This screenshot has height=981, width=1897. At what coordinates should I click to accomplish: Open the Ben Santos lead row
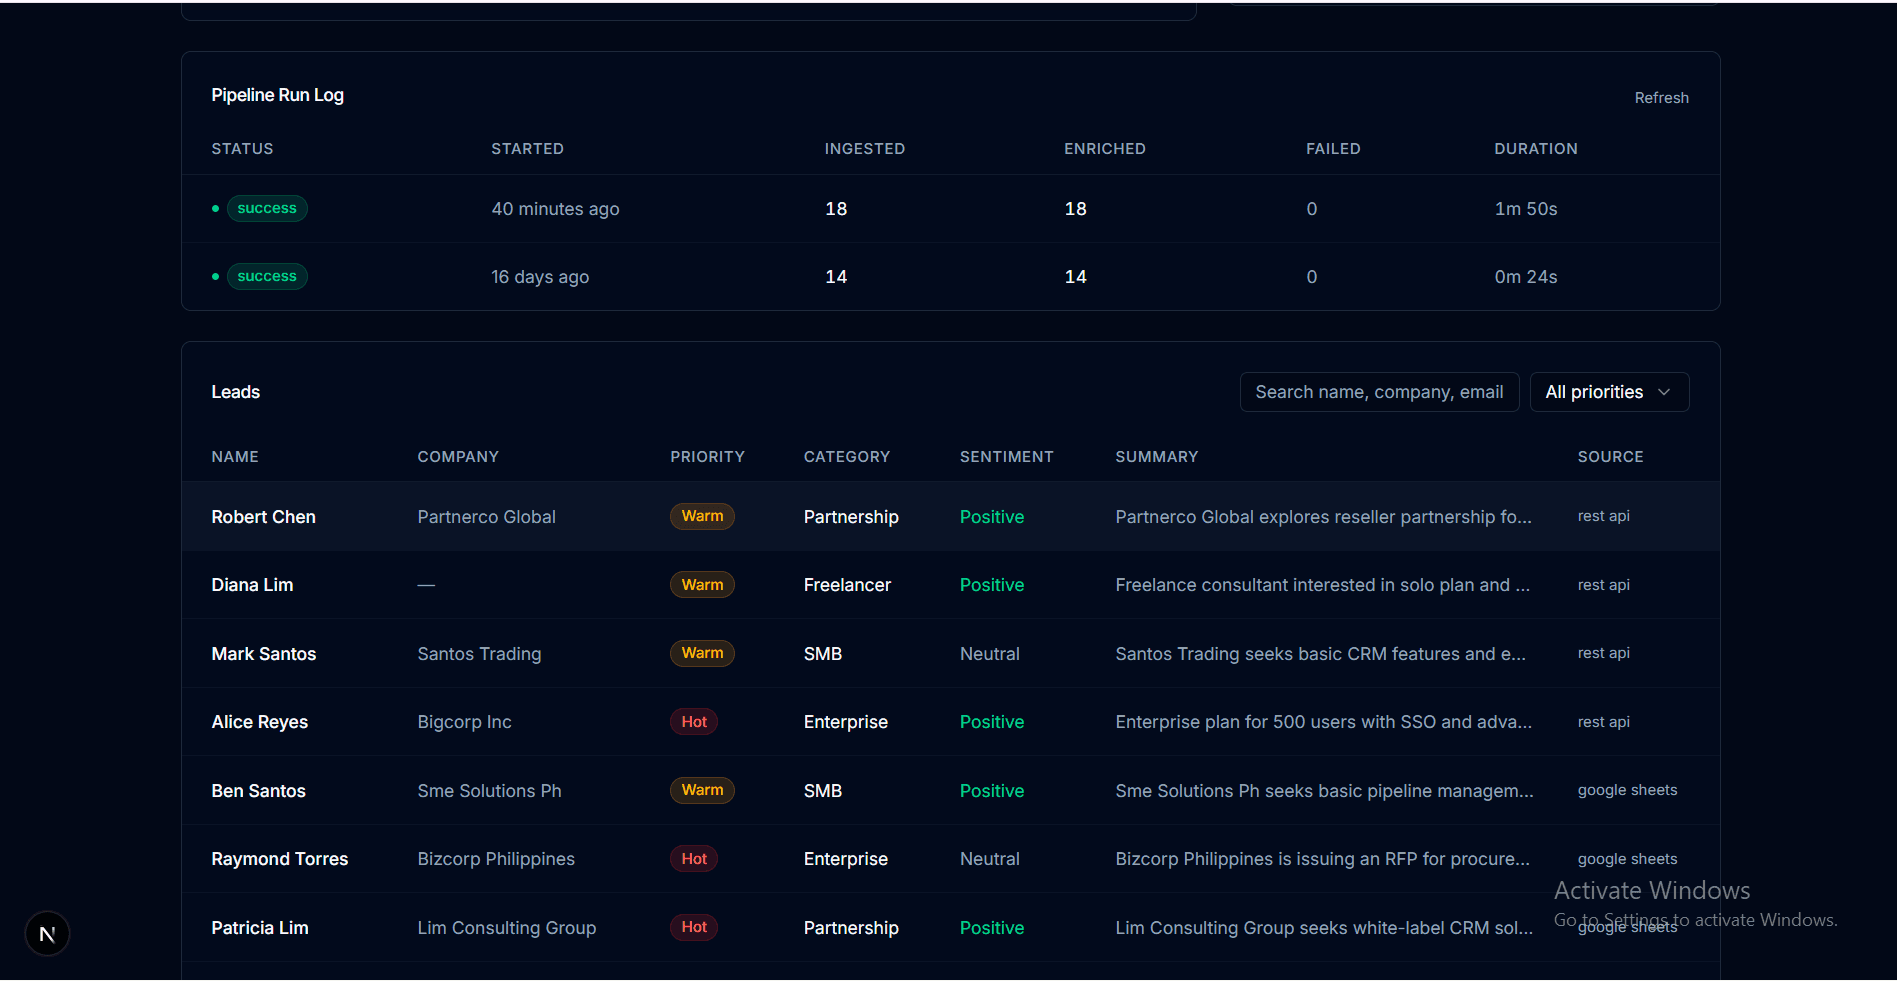(950, 790)
